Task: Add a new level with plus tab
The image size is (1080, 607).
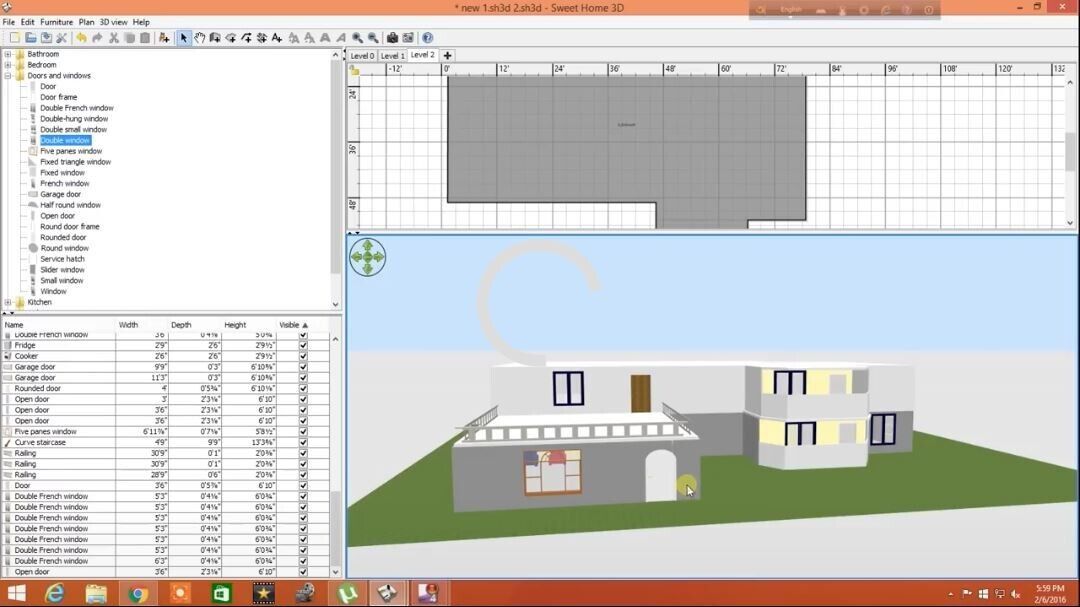Action: (447, 55)
